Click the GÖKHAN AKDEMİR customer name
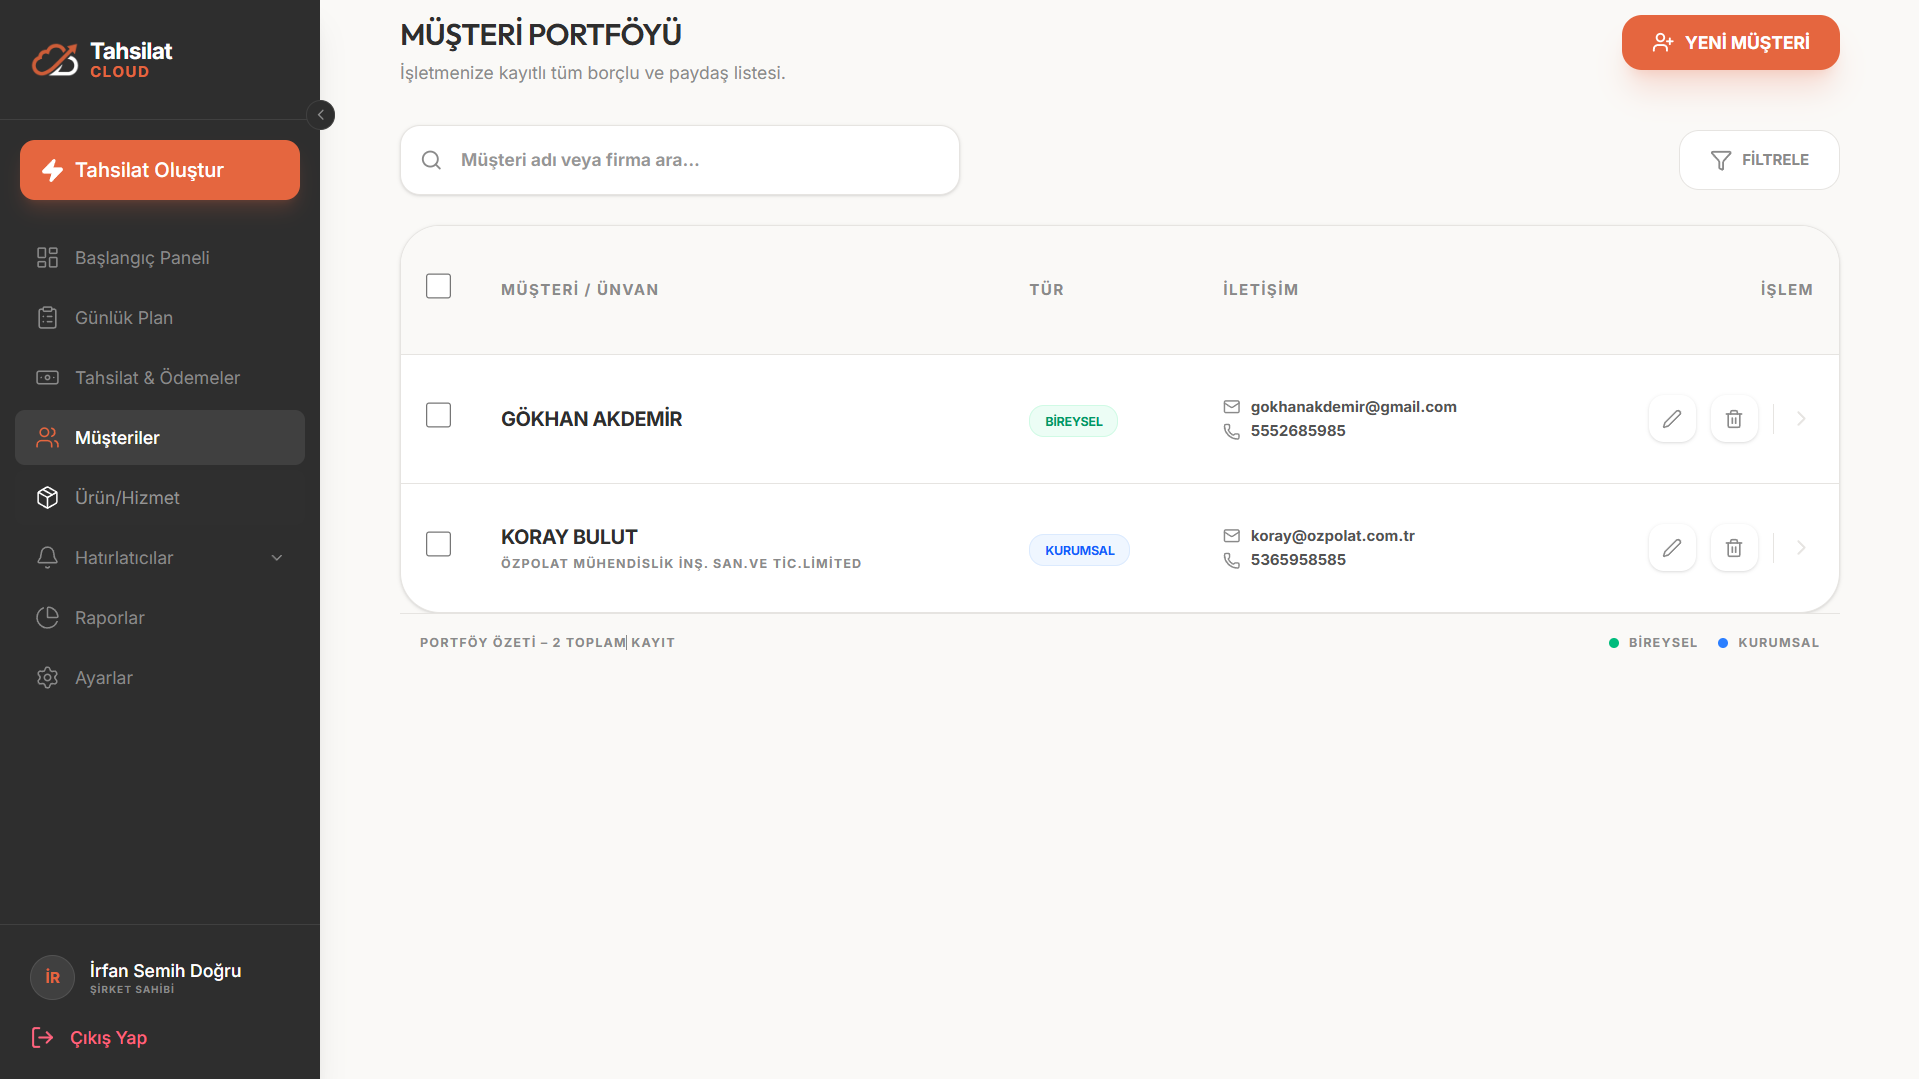 pos(591,419)
